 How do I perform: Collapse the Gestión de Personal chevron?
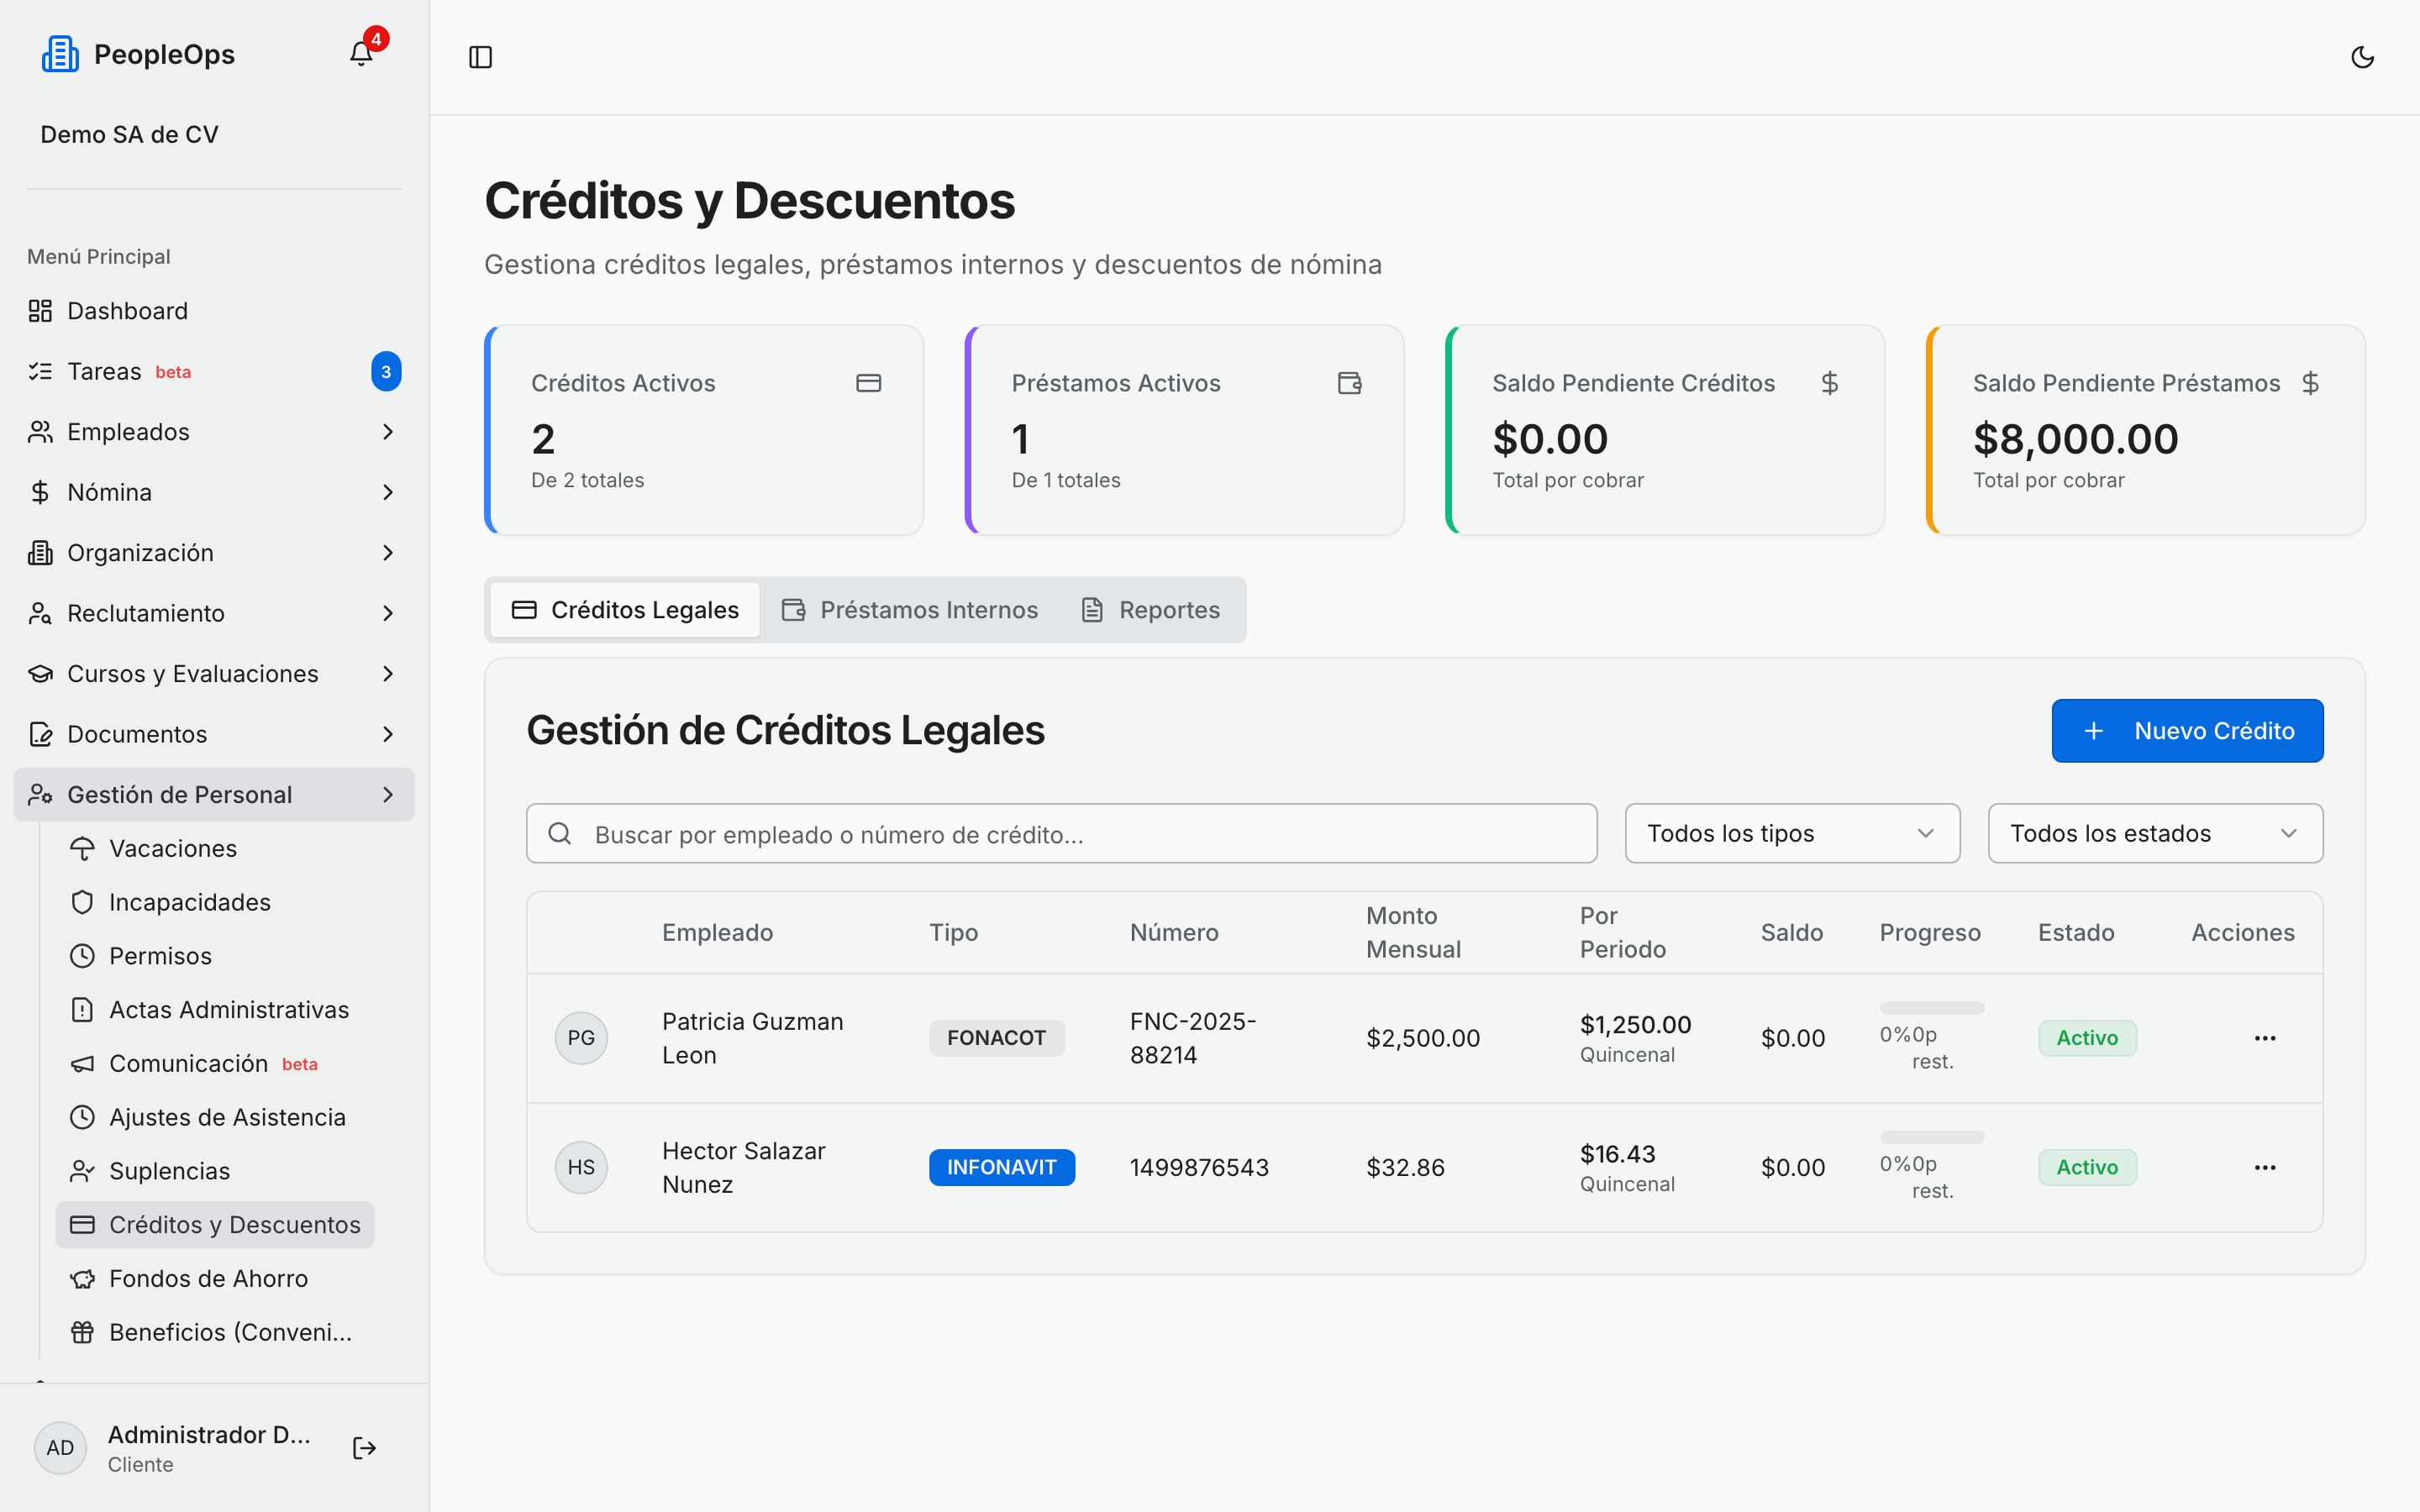click(x=388, y=795)
